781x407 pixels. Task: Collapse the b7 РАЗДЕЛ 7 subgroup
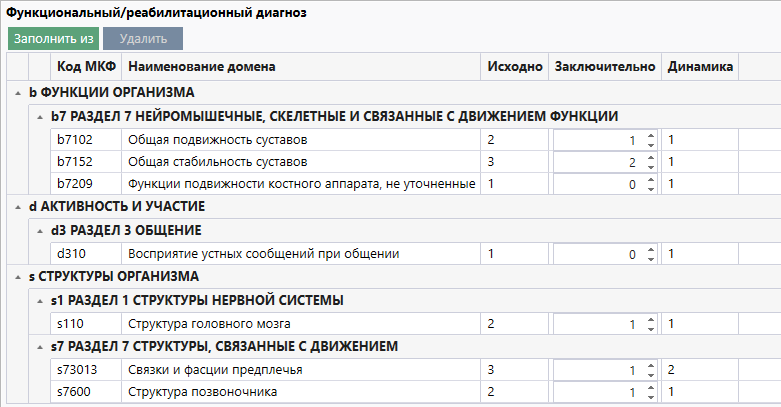(x=40, y=116)
